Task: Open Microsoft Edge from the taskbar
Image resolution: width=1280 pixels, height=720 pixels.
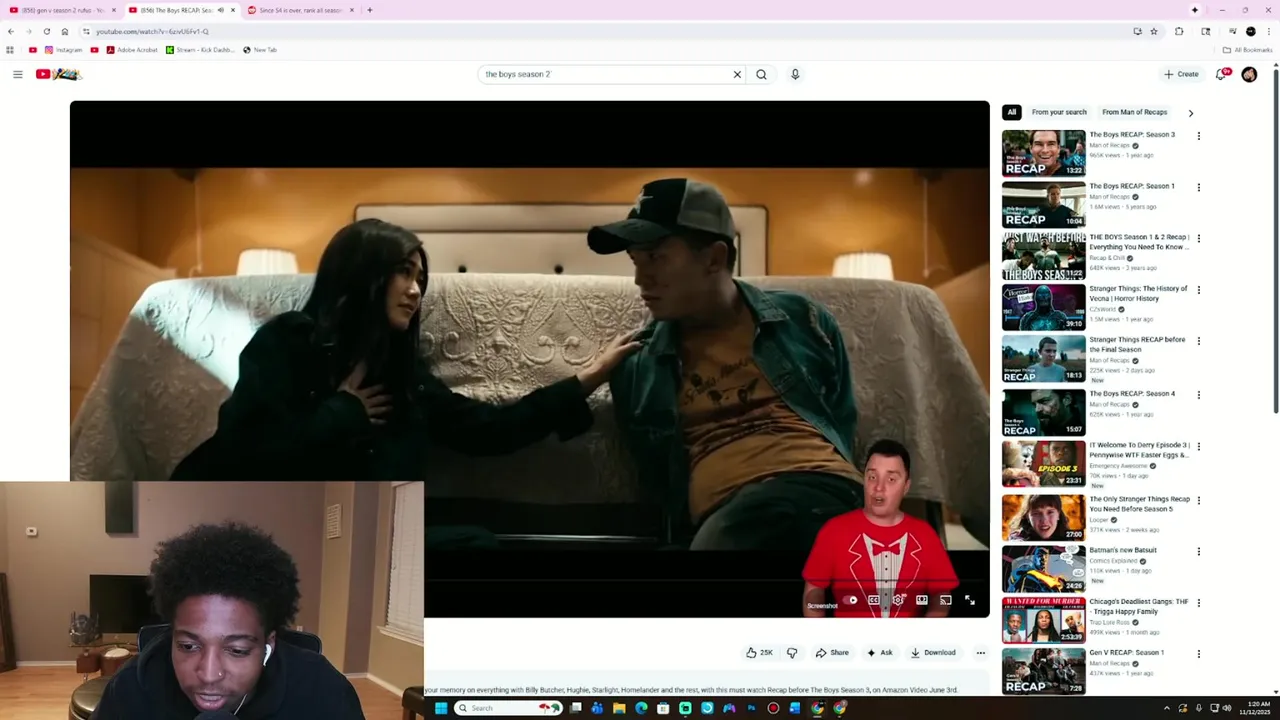Action: point(641,708)
